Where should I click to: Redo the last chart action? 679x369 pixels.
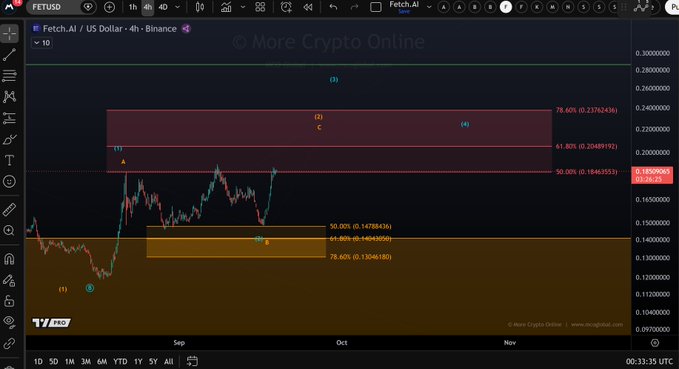click(x=354, y=7)
